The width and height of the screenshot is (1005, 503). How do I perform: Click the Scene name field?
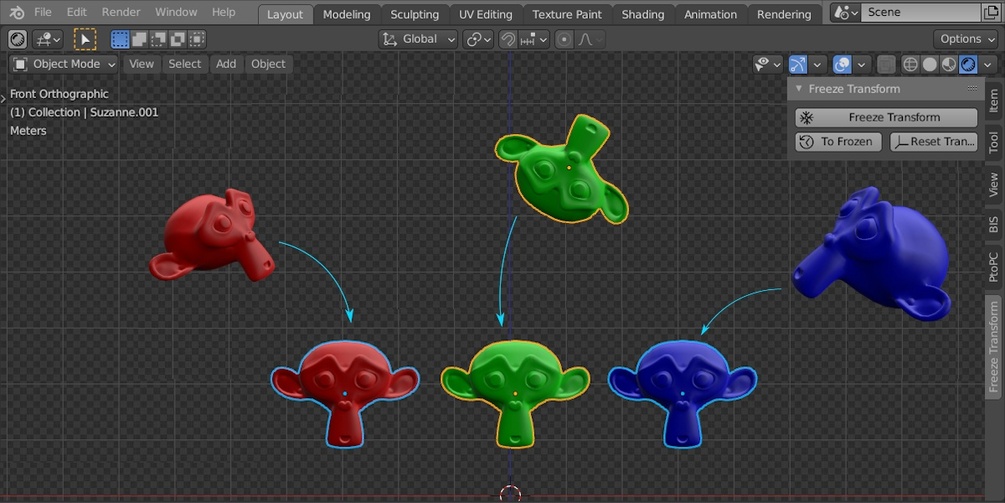tap(920, 12)
